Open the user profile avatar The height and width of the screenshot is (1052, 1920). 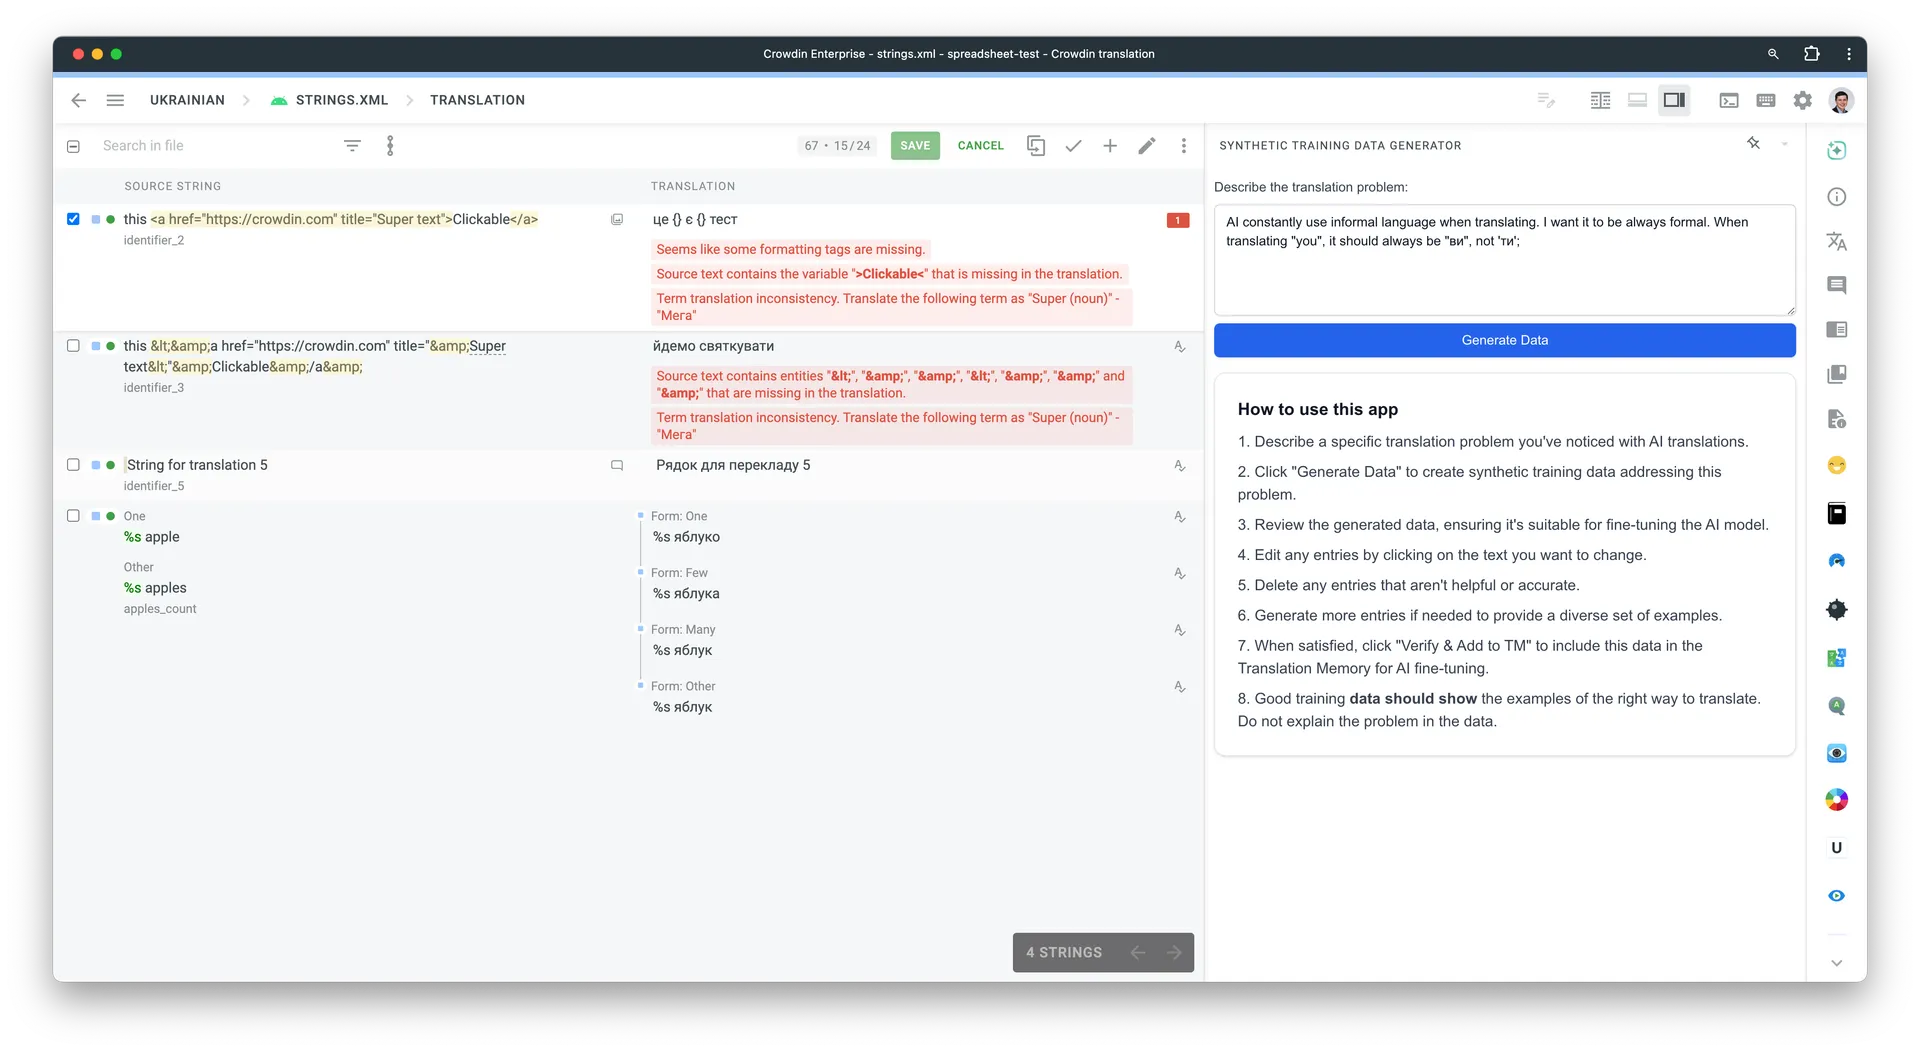(1841, 100)
